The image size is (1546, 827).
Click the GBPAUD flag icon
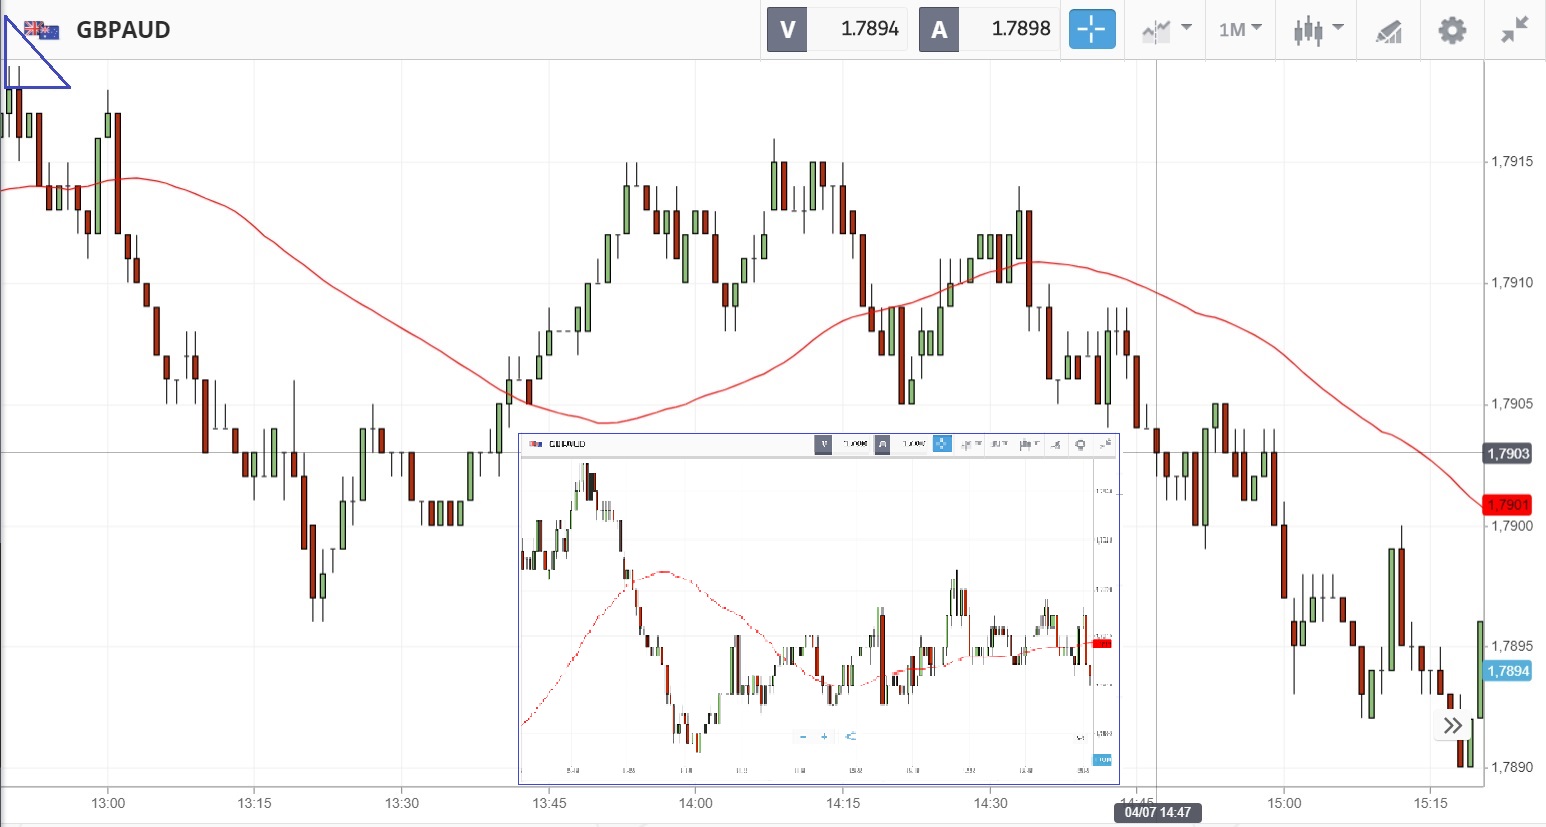41,30
